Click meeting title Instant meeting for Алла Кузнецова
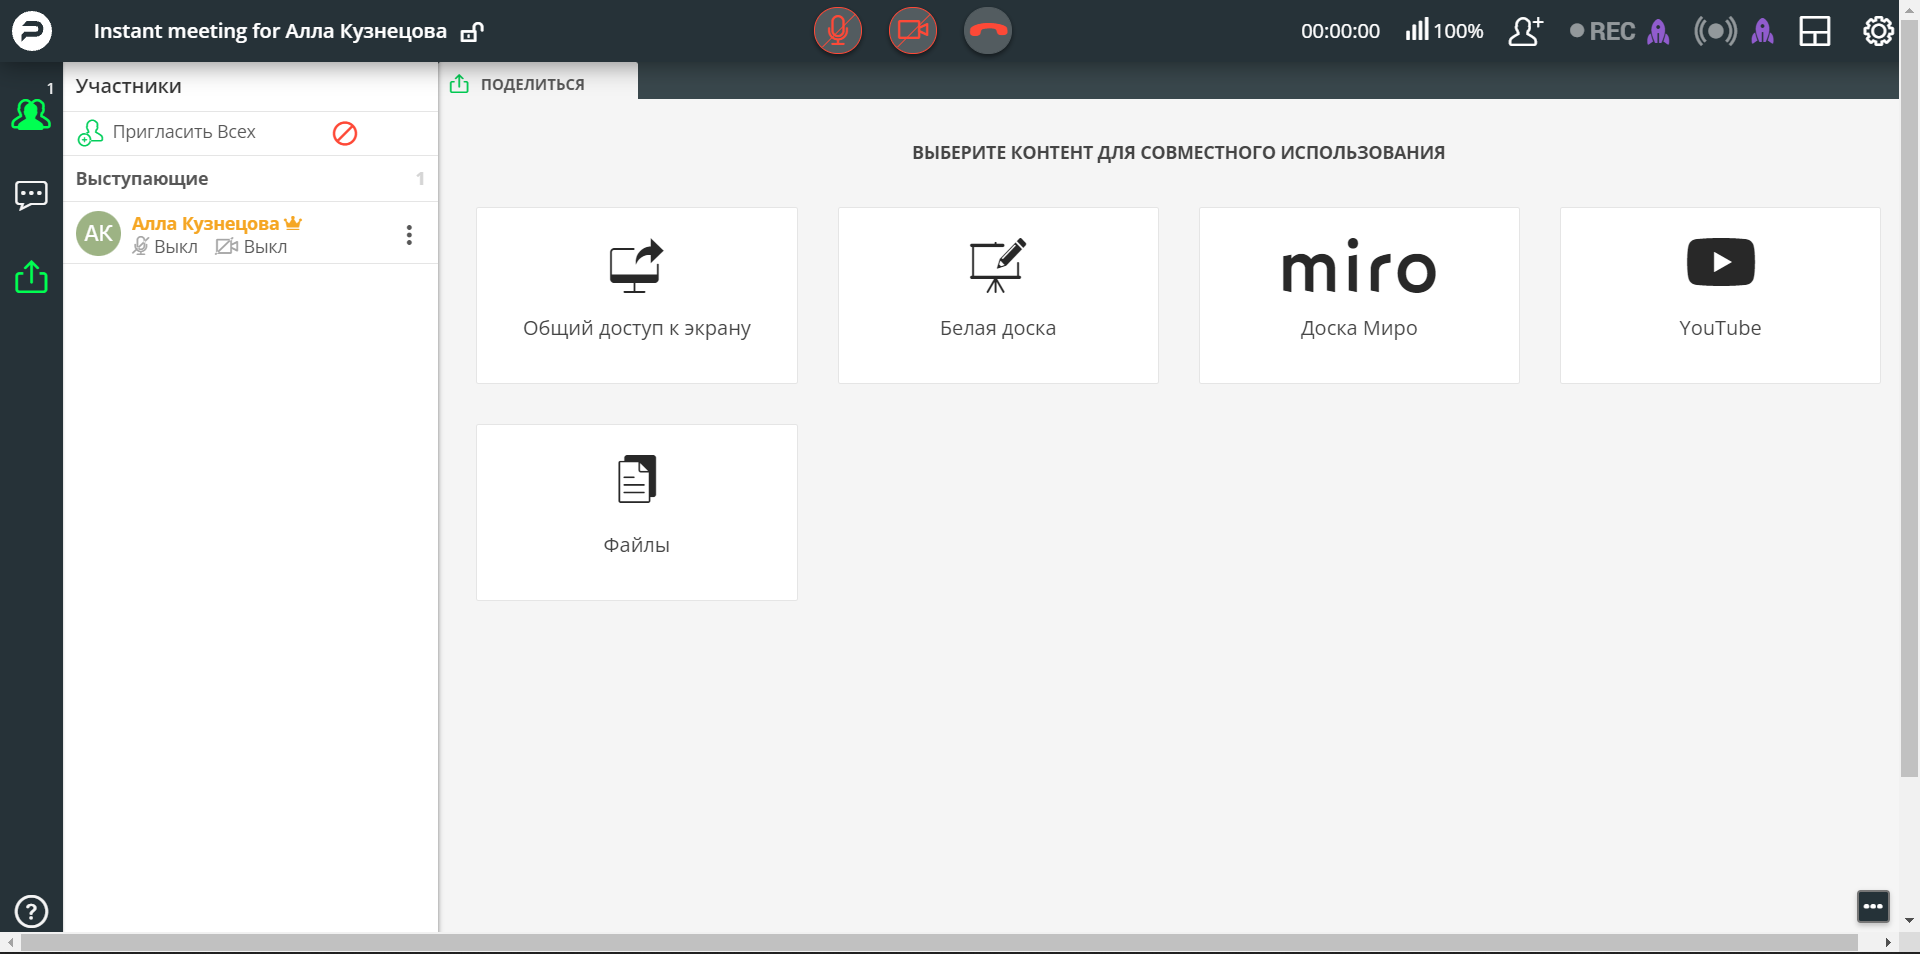The height and width of the screenshot is (954, 1920). pos(270,31)
